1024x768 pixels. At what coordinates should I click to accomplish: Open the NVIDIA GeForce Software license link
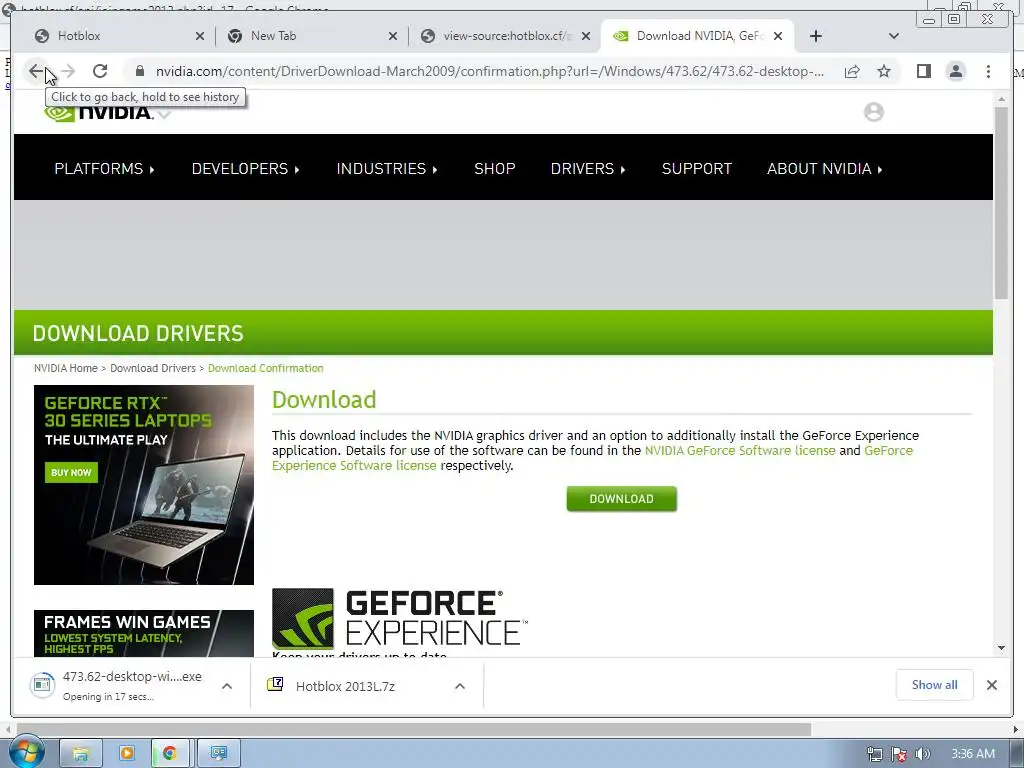click(x=740, y=451)
